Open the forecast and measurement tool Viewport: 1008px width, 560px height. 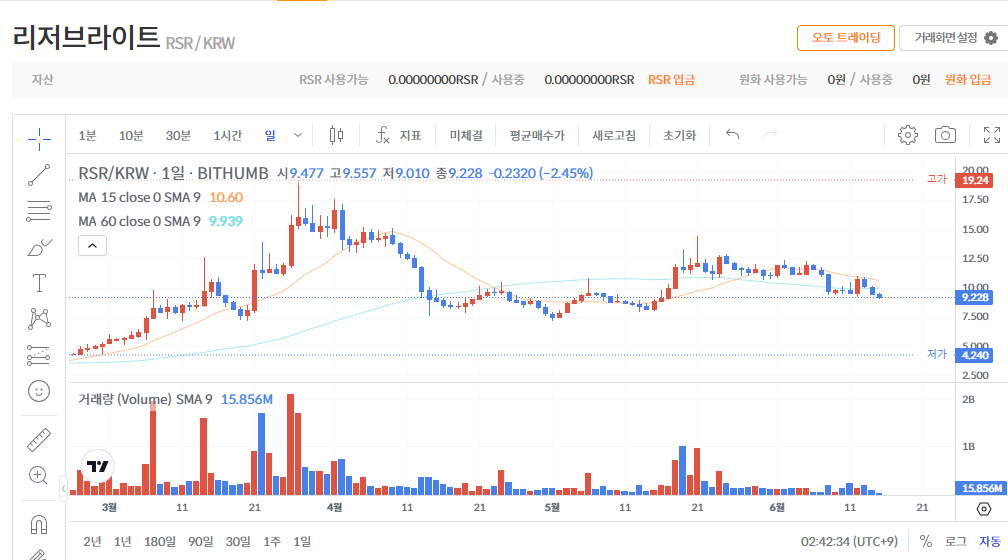(x=39, y=355)
